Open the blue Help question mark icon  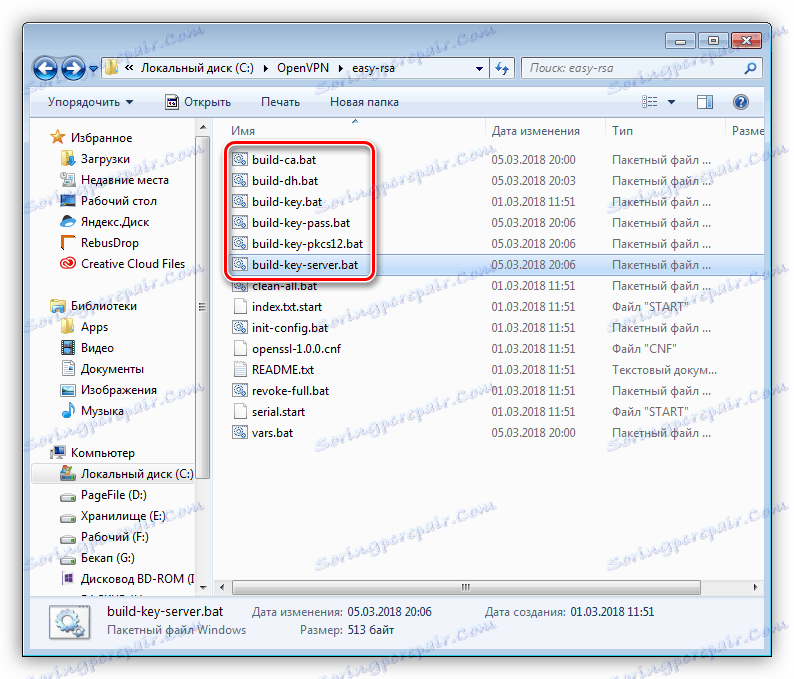(740, 102)
